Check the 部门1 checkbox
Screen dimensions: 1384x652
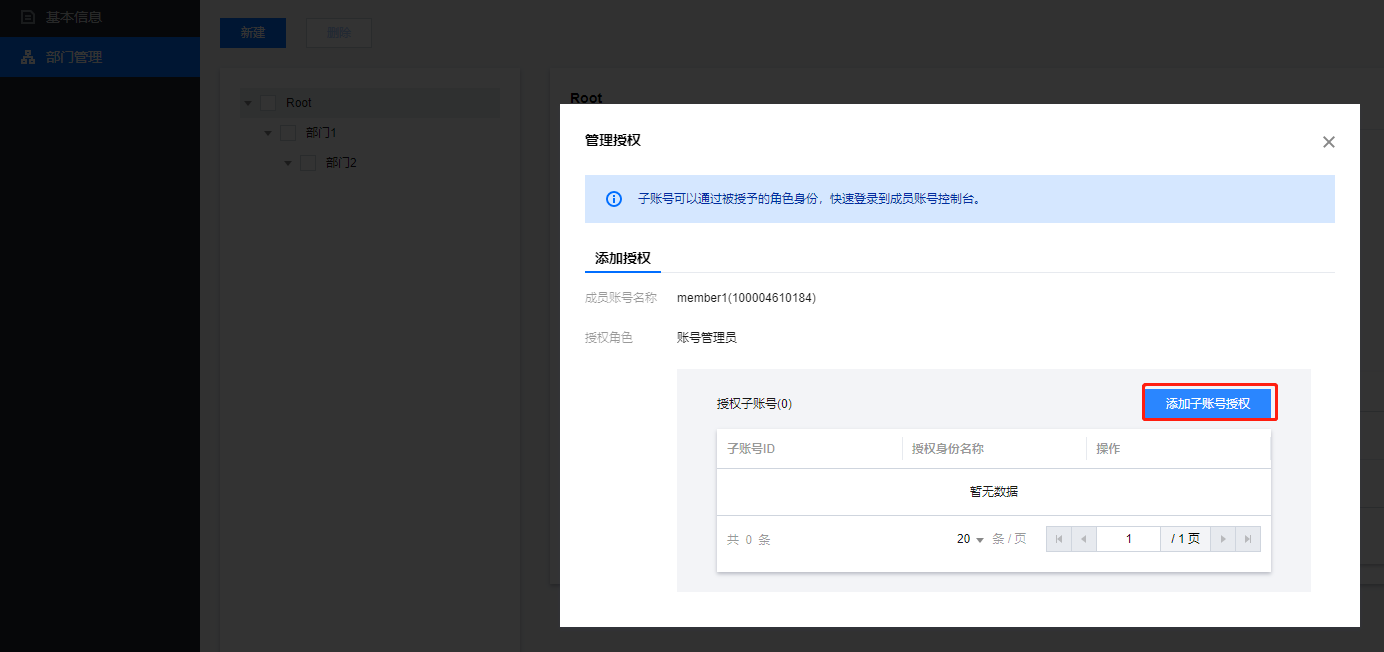tap(288, 133)
